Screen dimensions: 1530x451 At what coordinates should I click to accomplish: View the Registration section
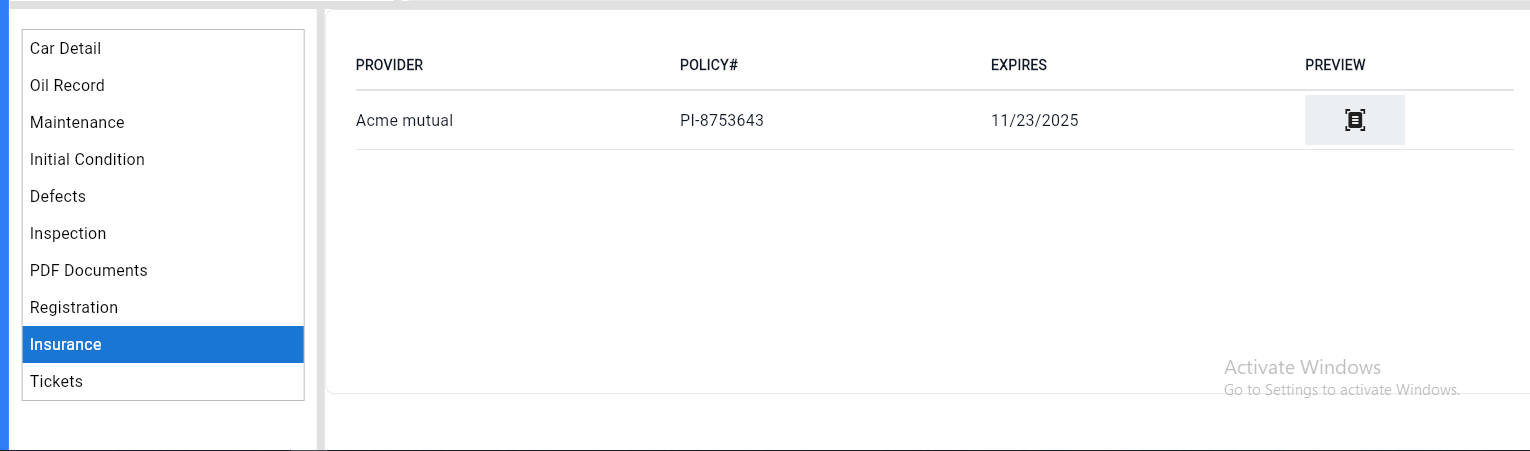(x=74, y=307)
